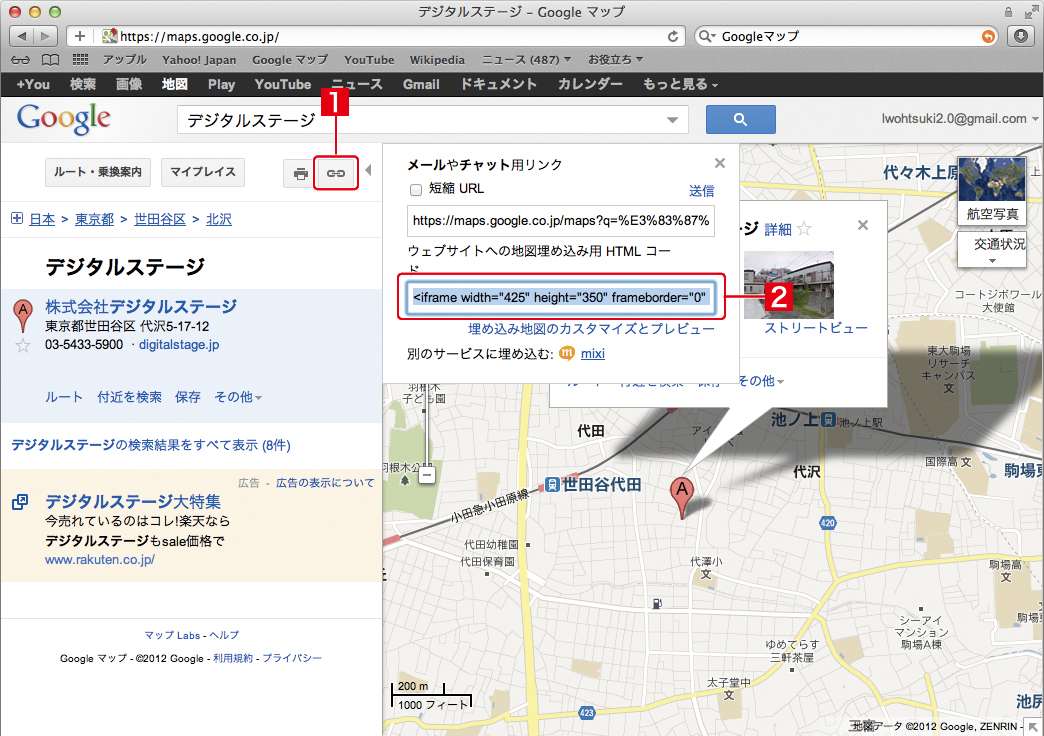1044x736 pixels.
Task: Open the ニュース (487) bookmarks dropdown
Action: click(x=526, y=60)
